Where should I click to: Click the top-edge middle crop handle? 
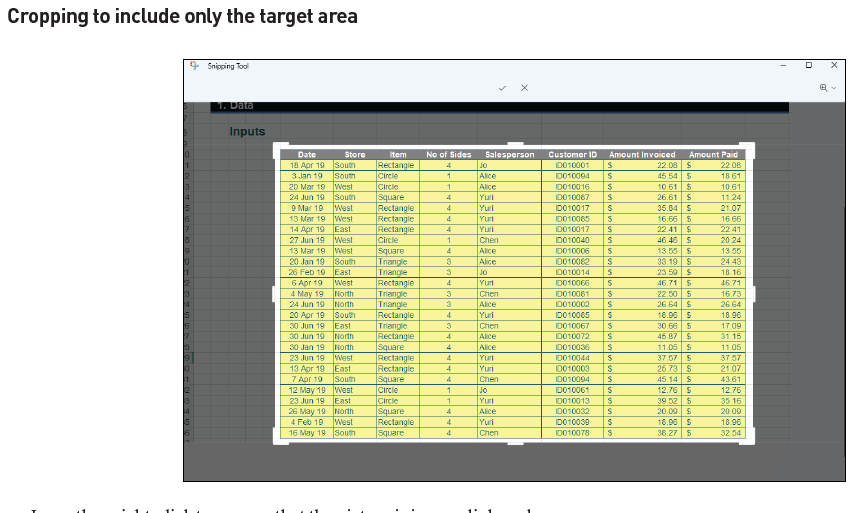pos(515,144)
